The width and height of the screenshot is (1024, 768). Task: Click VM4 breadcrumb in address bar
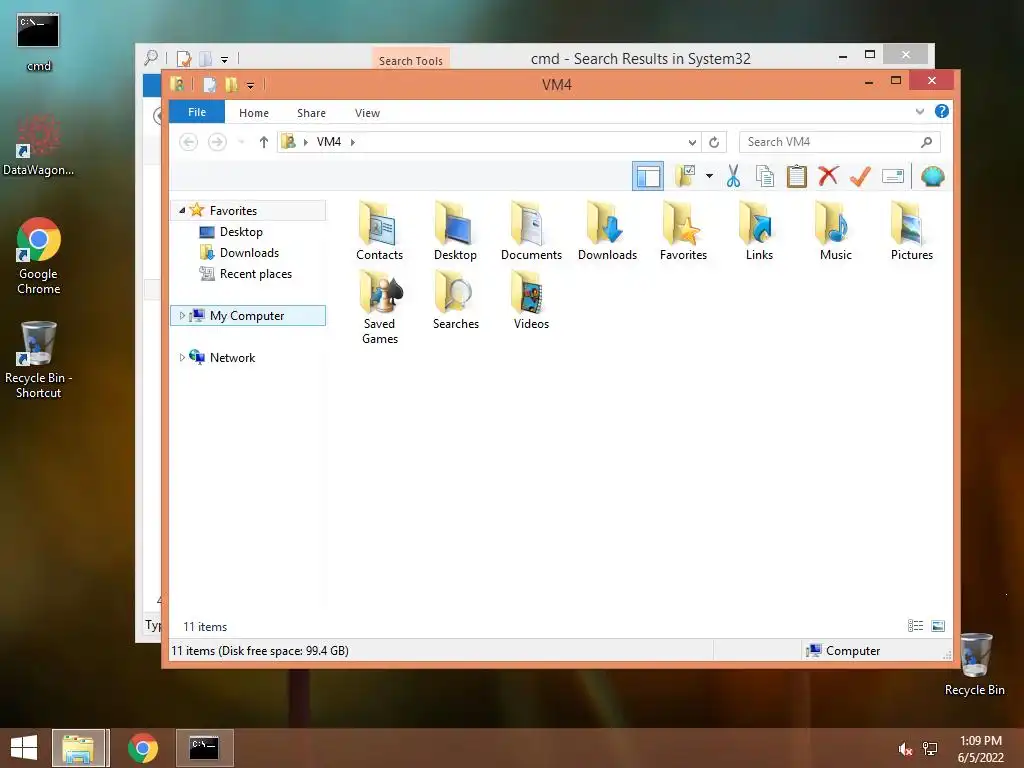[x=328, y=142]
